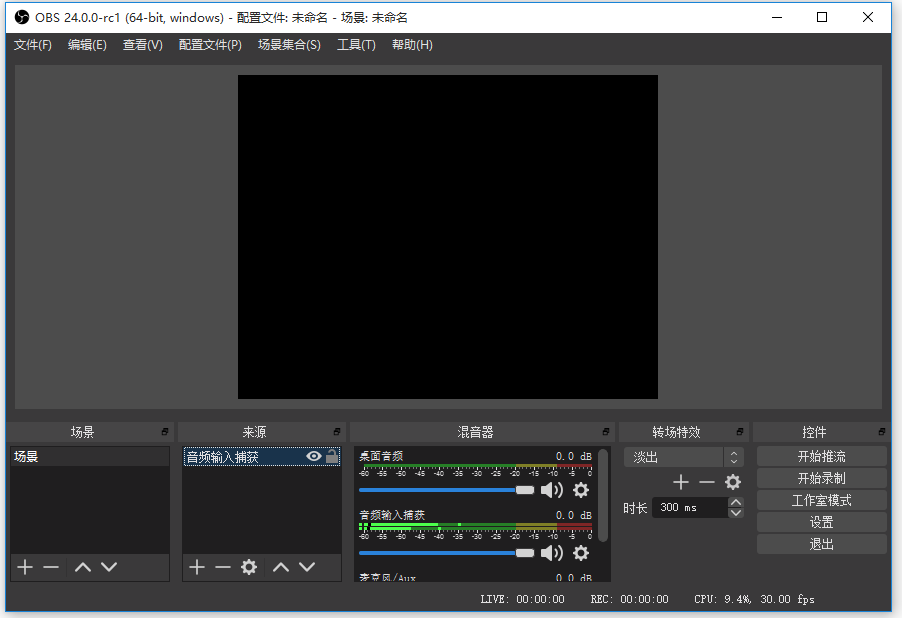
Task: Hide the 音频输入捕获 source with eye icon
Action: click(x=314, y=457)
